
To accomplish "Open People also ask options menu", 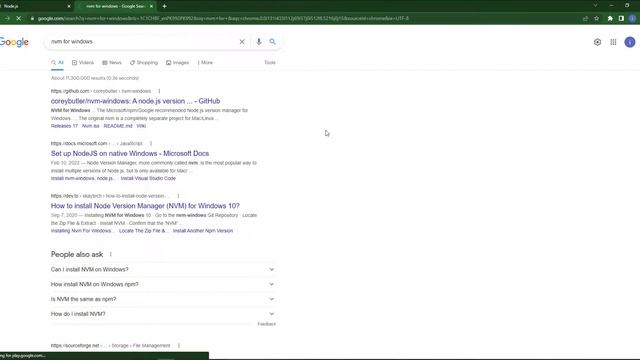I will pos(111,254).
